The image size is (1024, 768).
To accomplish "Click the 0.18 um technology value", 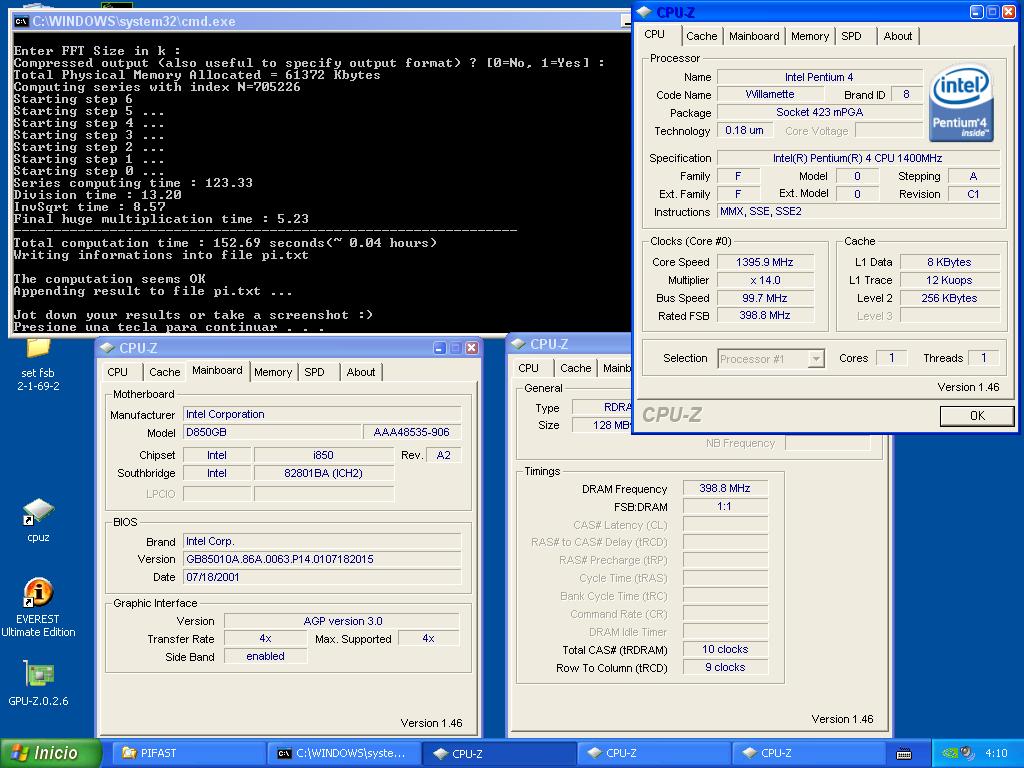I will pyautogui.click(x=744, y=130).
